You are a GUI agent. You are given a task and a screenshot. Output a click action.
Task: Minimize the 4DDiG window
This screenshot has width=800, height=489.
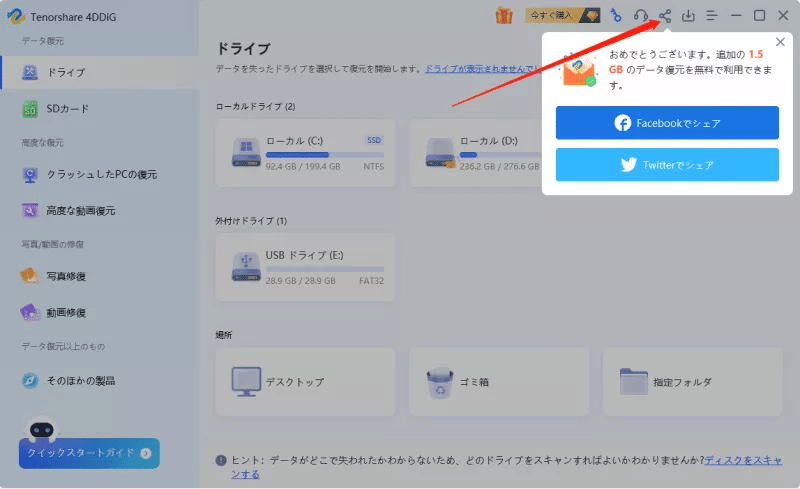736,16
